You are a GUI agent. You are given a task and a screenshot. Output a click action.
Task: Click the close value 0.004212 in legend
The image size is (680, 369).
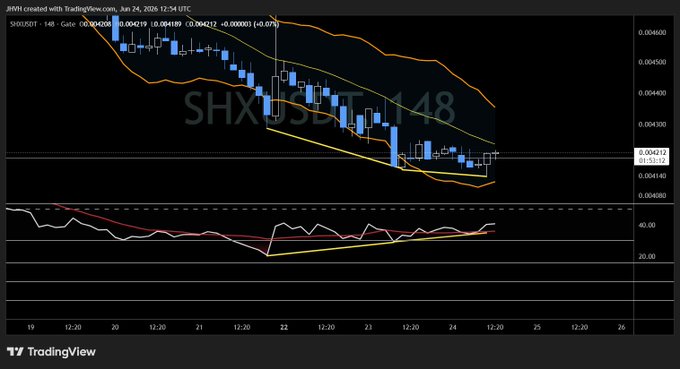tap(203, 24)
